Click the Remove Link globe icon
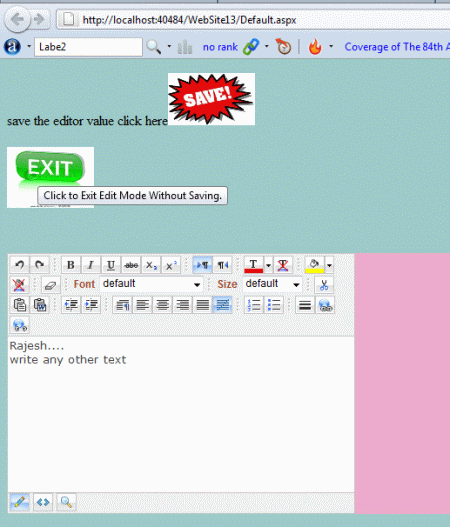 19,325
